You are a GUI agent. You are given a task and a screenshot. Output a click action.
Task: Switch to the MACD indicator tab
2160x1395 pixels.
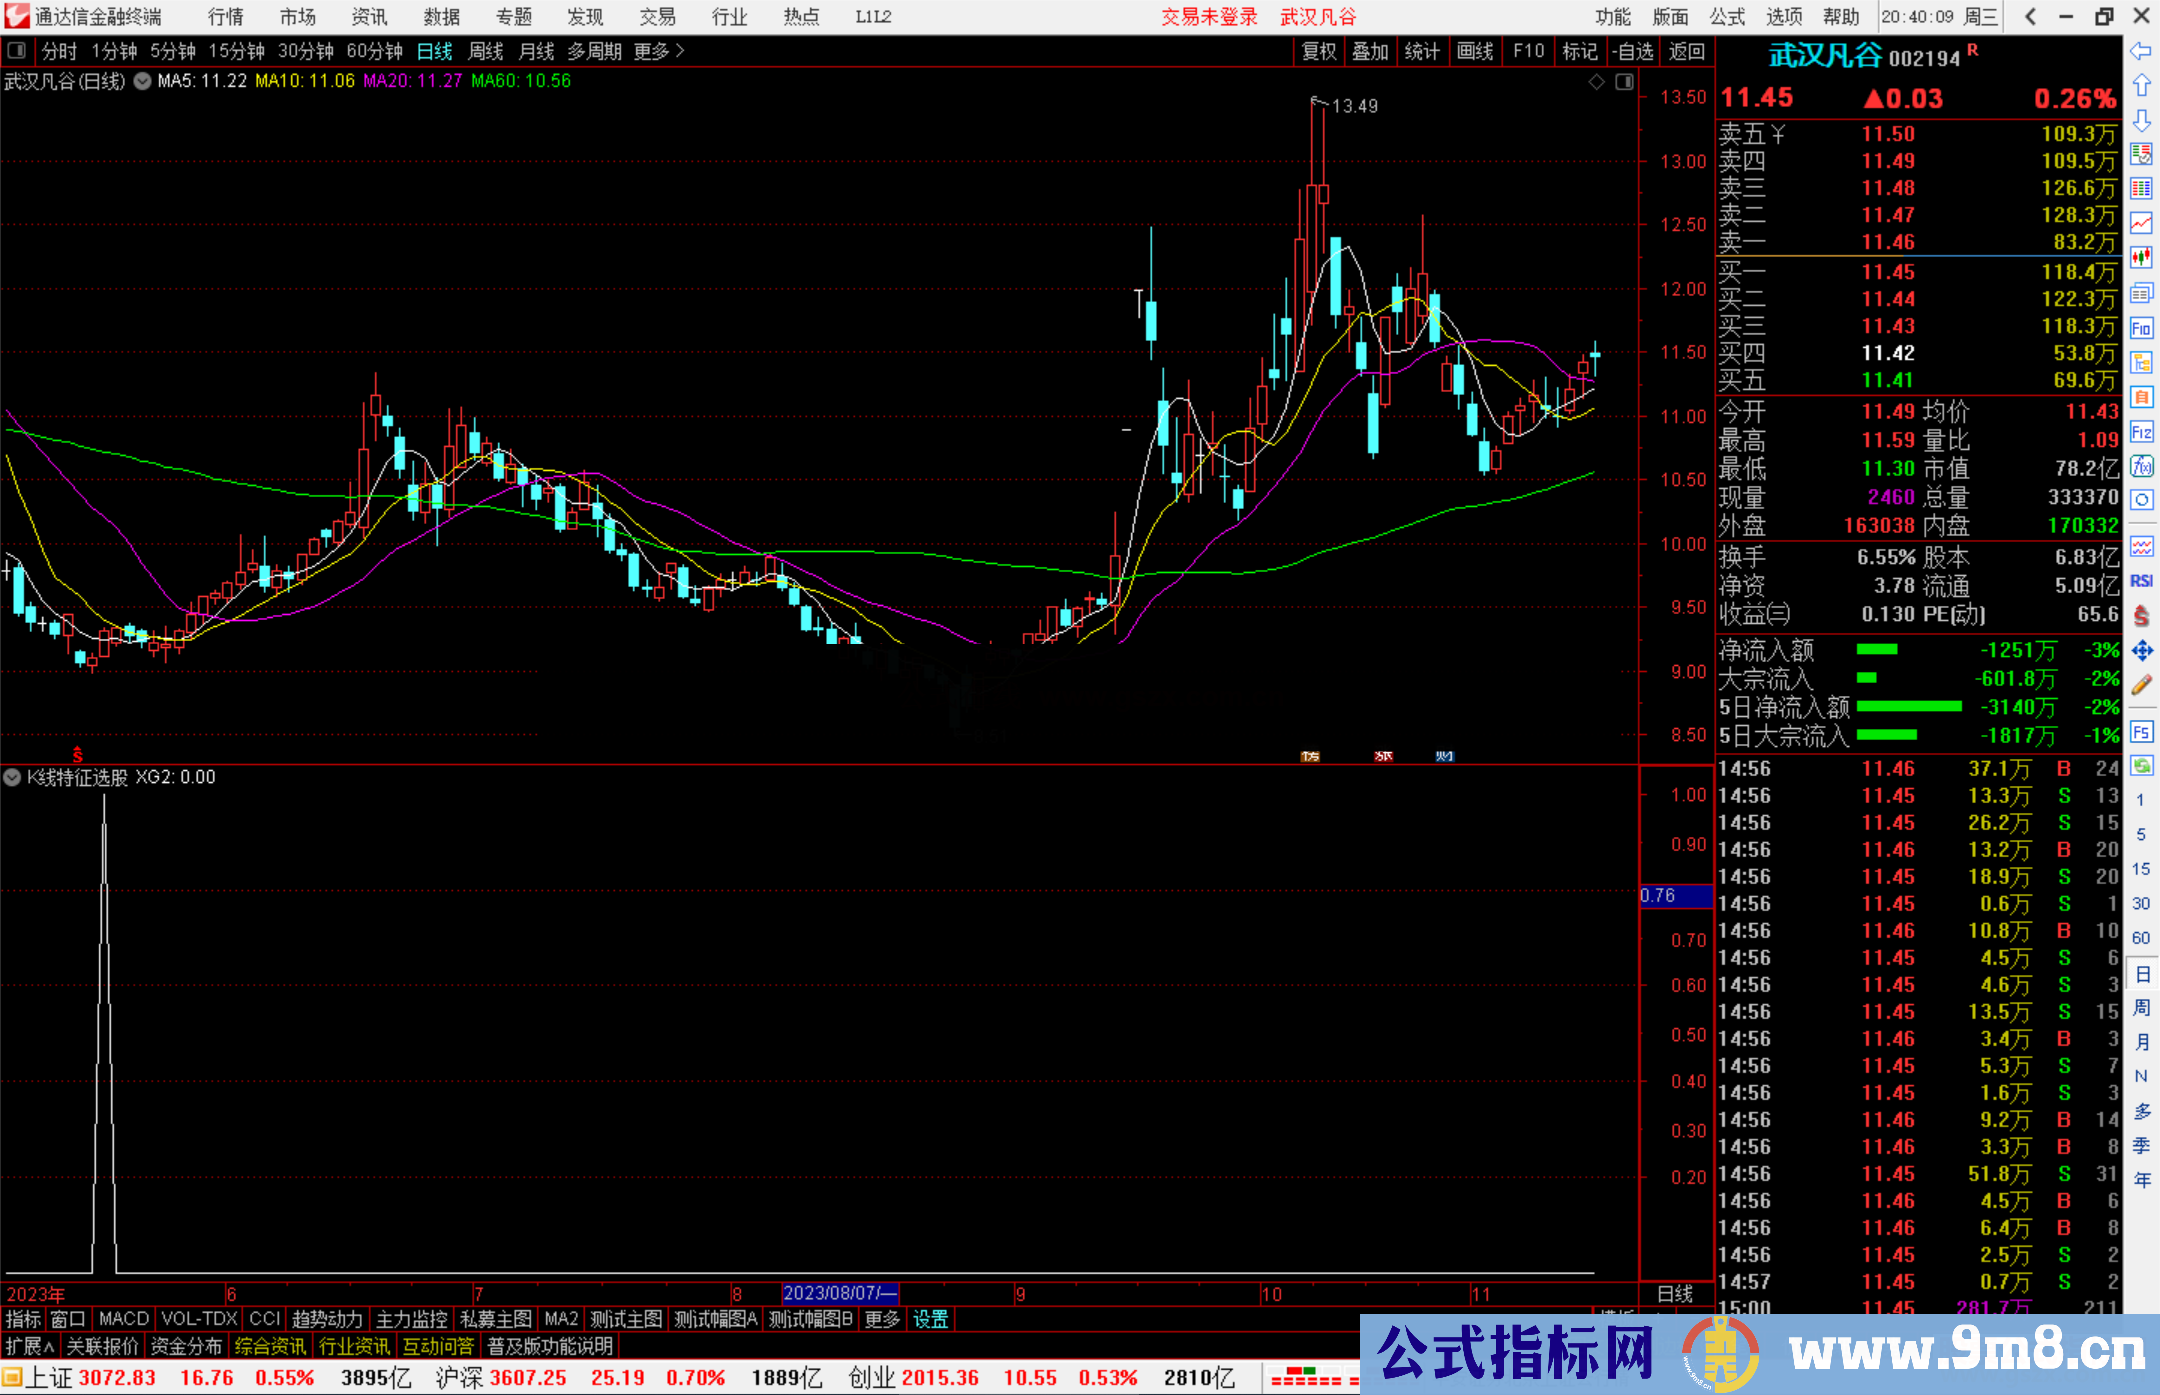point(122,1319)
